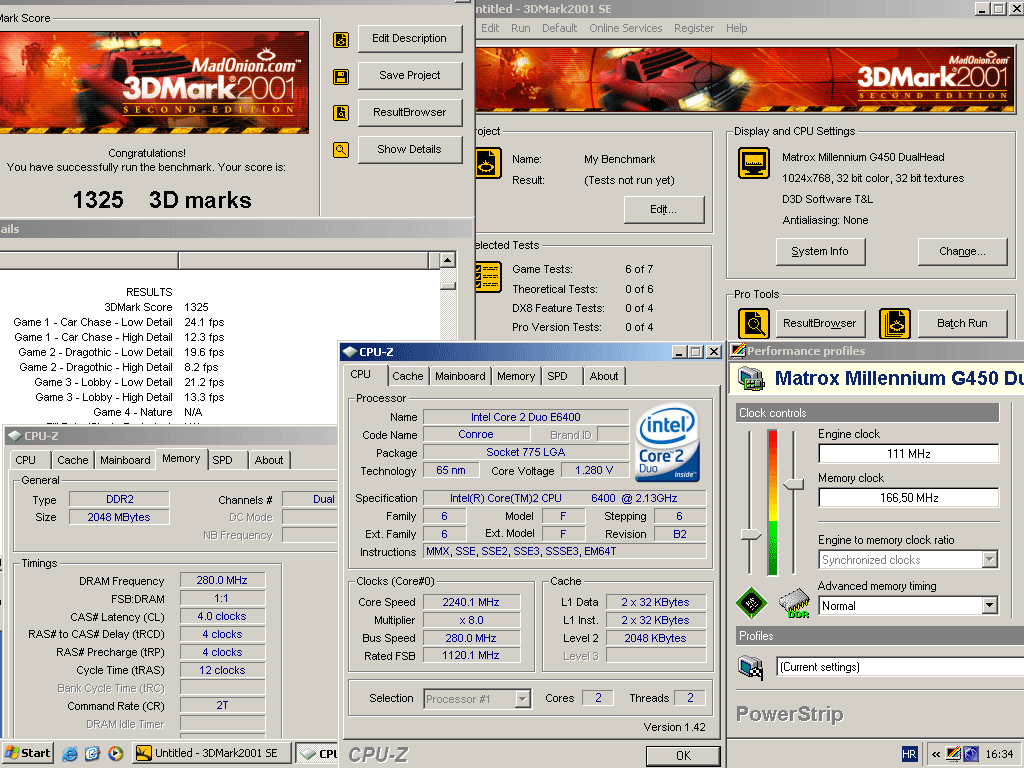Click the Edit Description icon
Screen dimensions: 1024x768
pyautogui.click(x=341, y=39)
